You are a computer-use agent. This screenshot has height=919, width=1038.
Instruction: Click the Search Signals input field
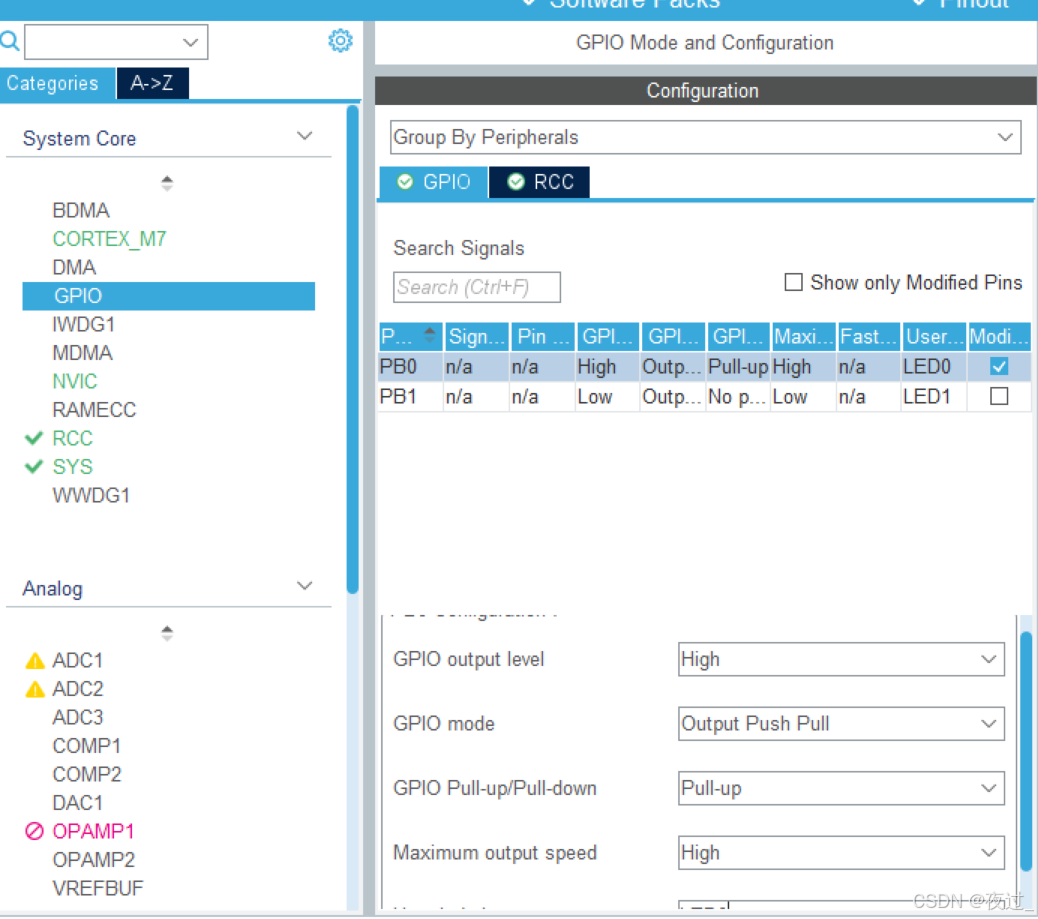(x=477, y=287)
